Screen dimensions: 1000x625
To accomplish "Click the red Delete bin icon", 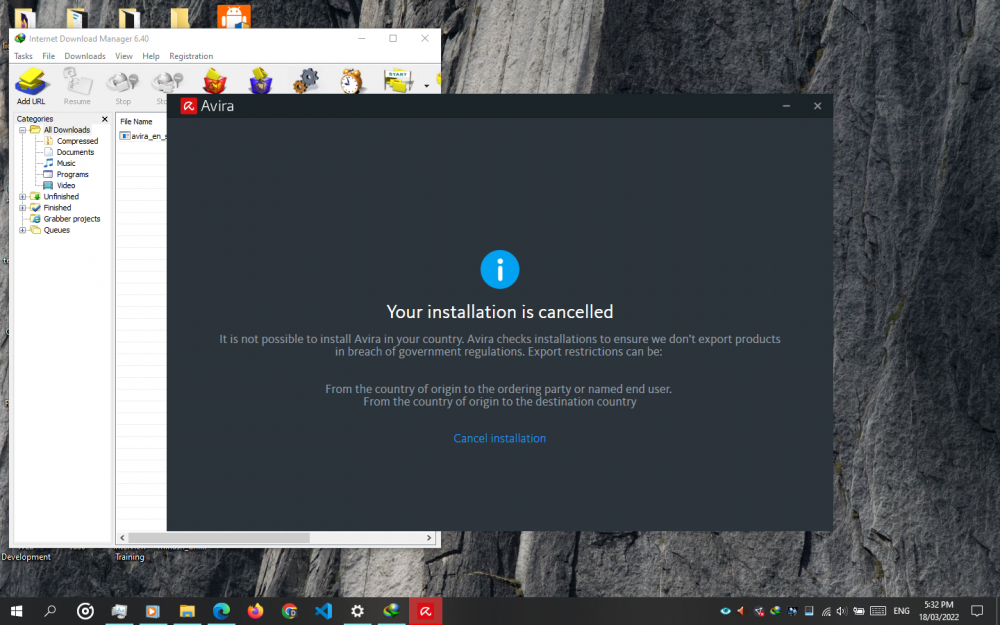I will [x=215, y=81].
